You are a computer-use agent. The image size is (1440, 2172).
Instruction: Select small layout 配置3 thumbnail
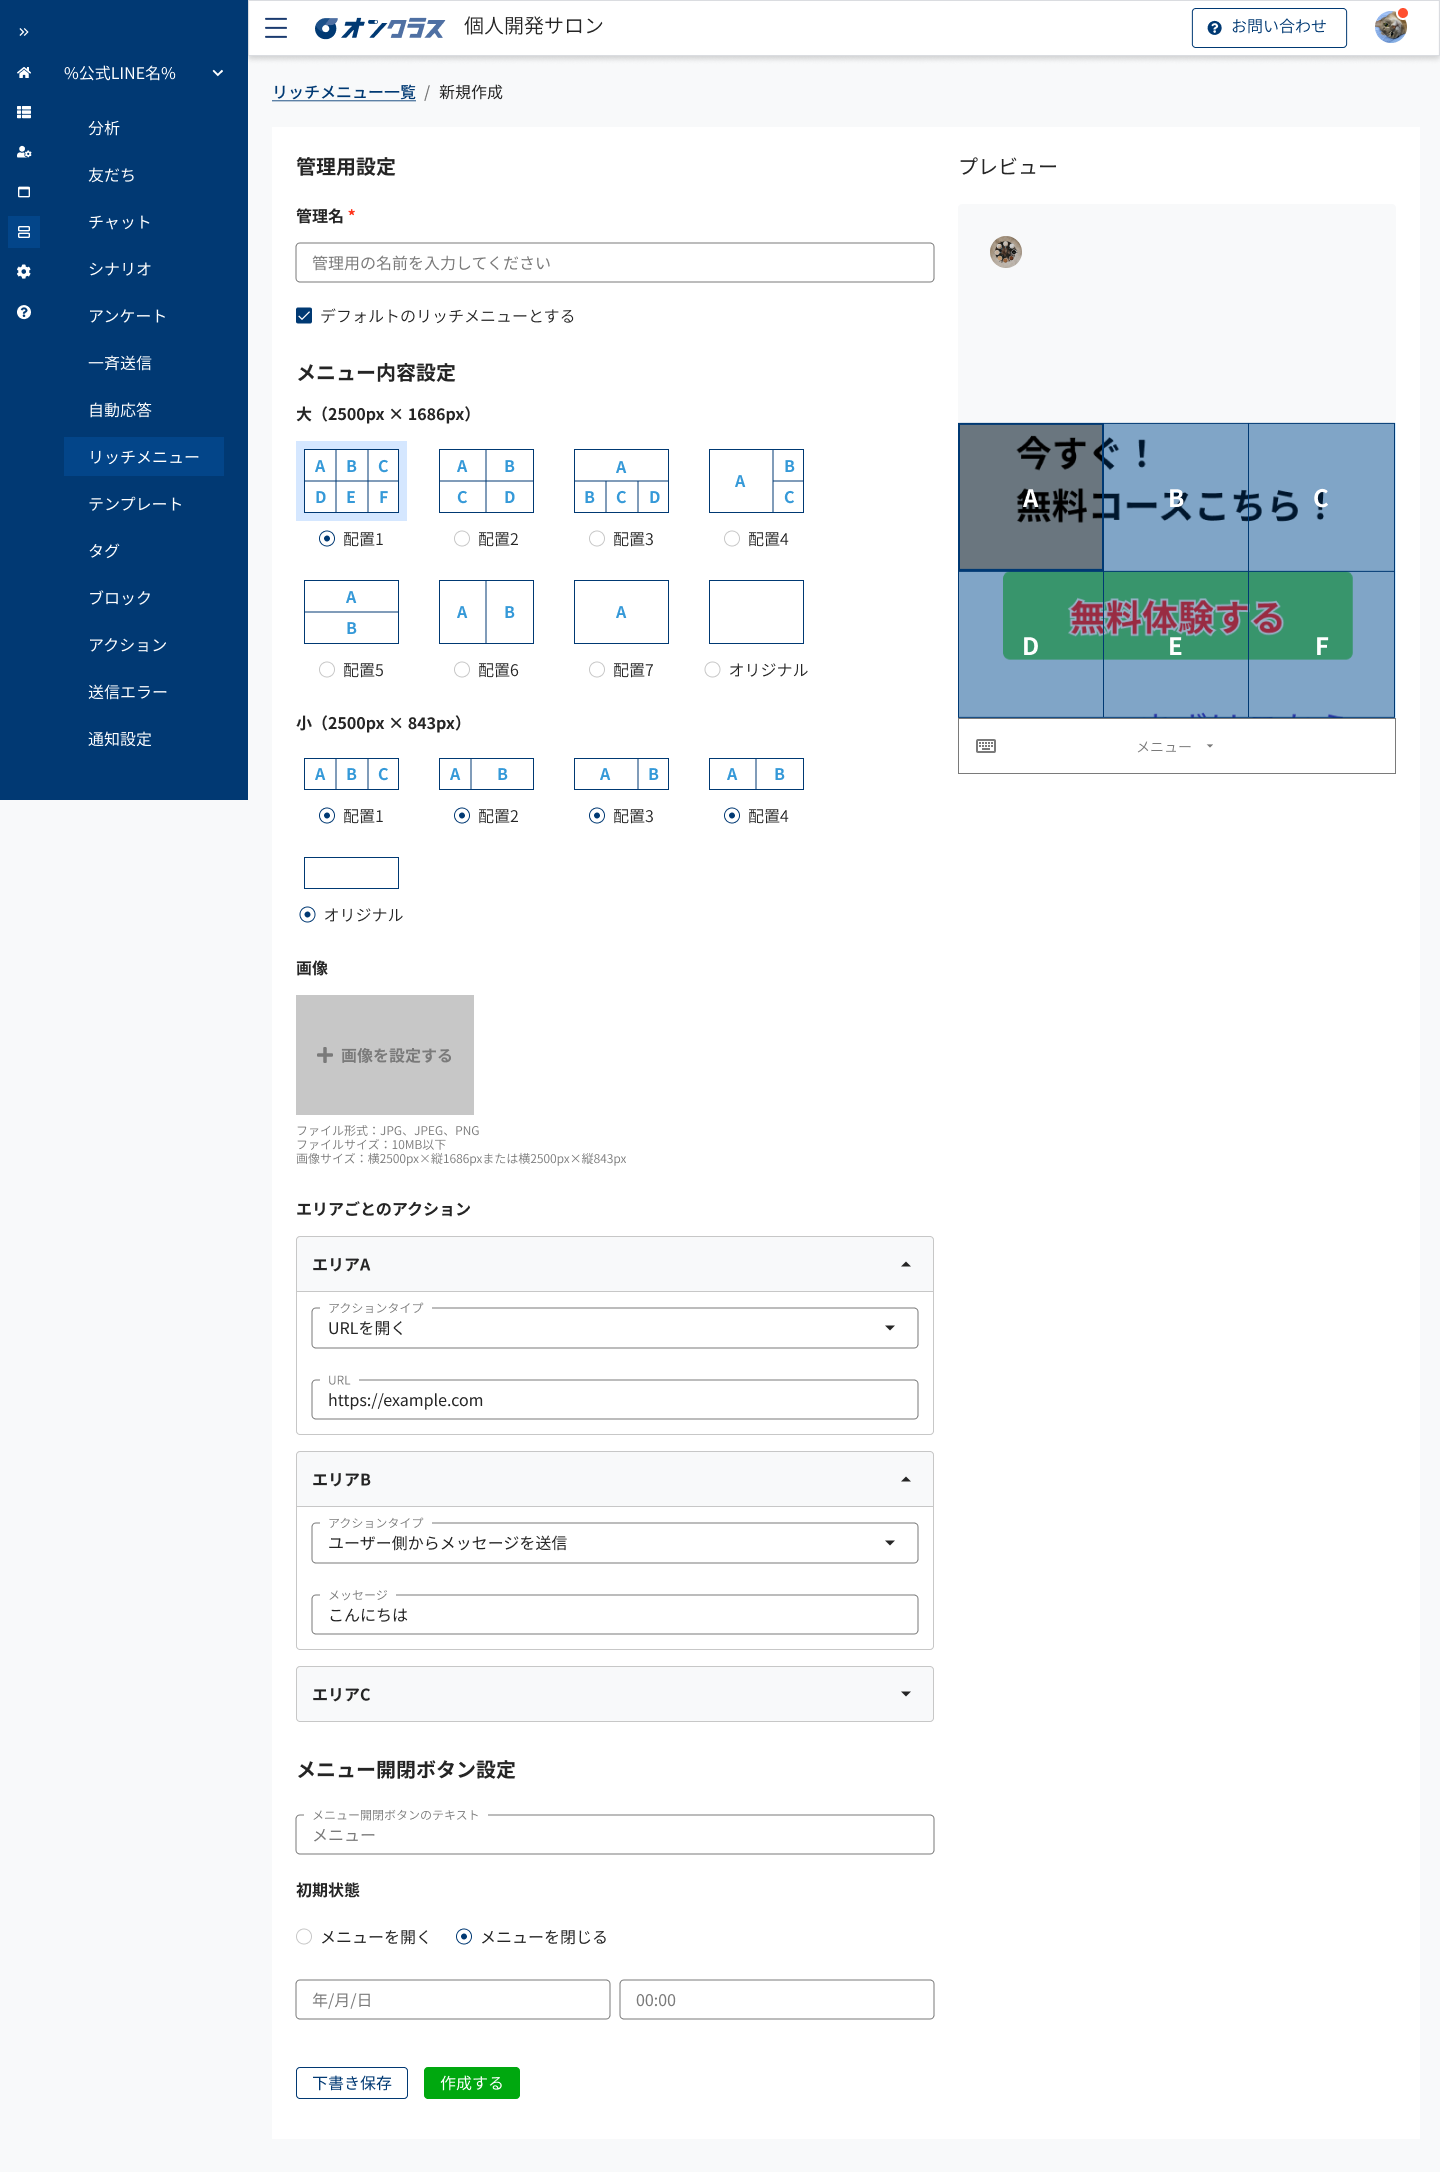point(621,774)
